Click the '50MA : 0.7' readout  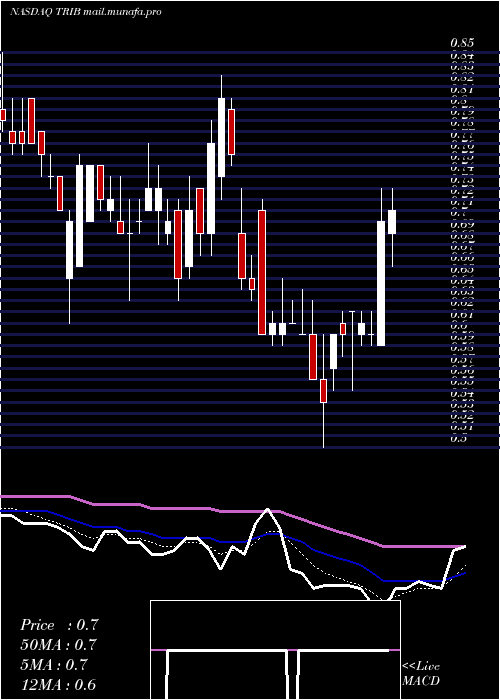pyautogui.click(x=59, y=645)
